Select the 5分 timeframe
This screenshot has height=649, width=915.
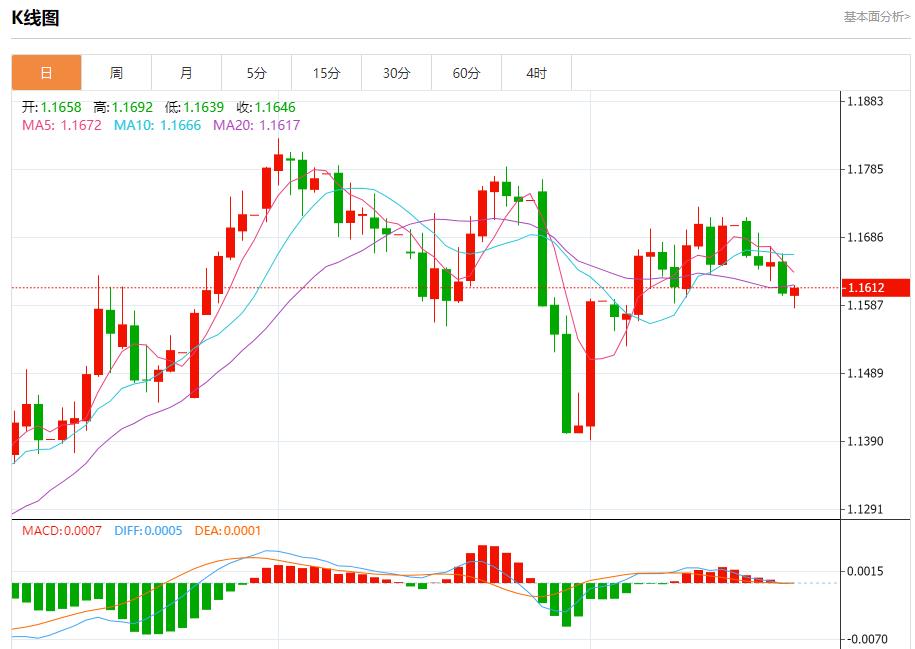tap(257, 73)
